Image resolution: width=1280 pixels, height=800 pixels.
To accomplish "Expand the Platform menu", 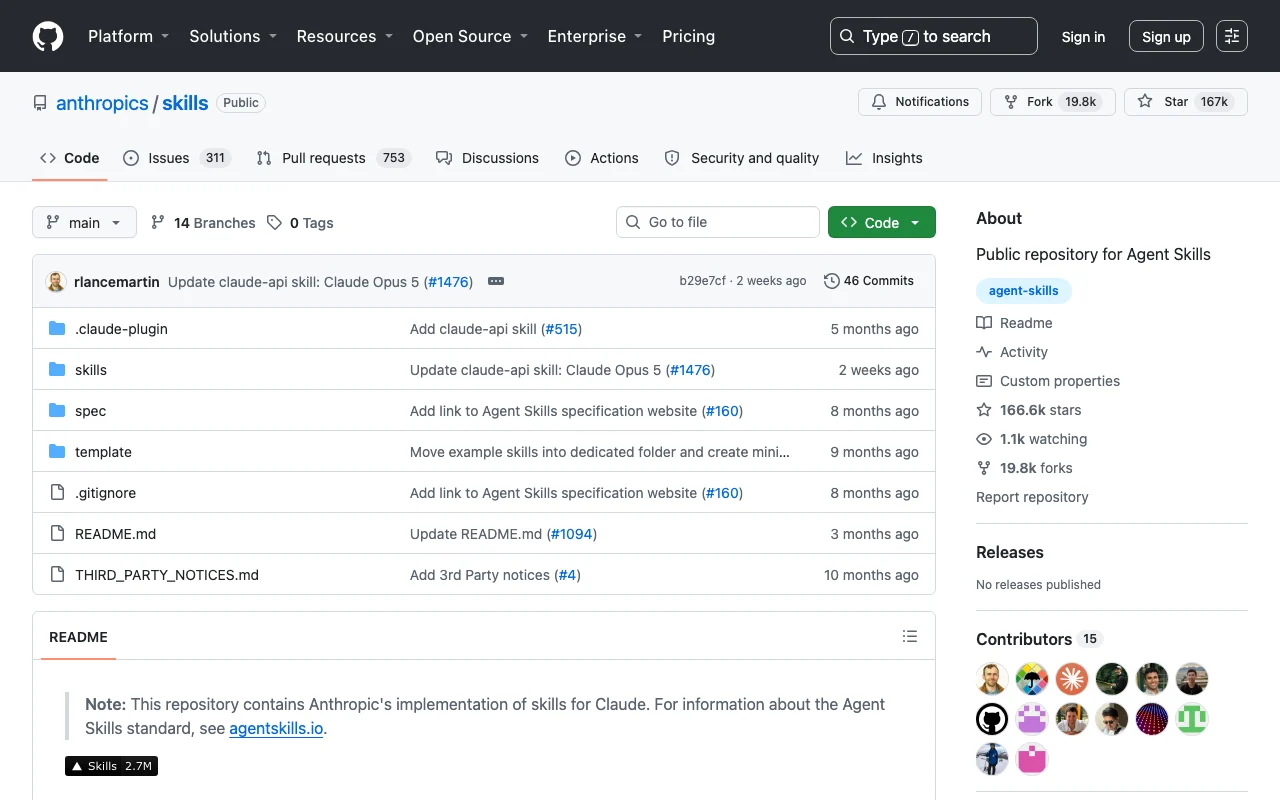I will click(129, 36).
